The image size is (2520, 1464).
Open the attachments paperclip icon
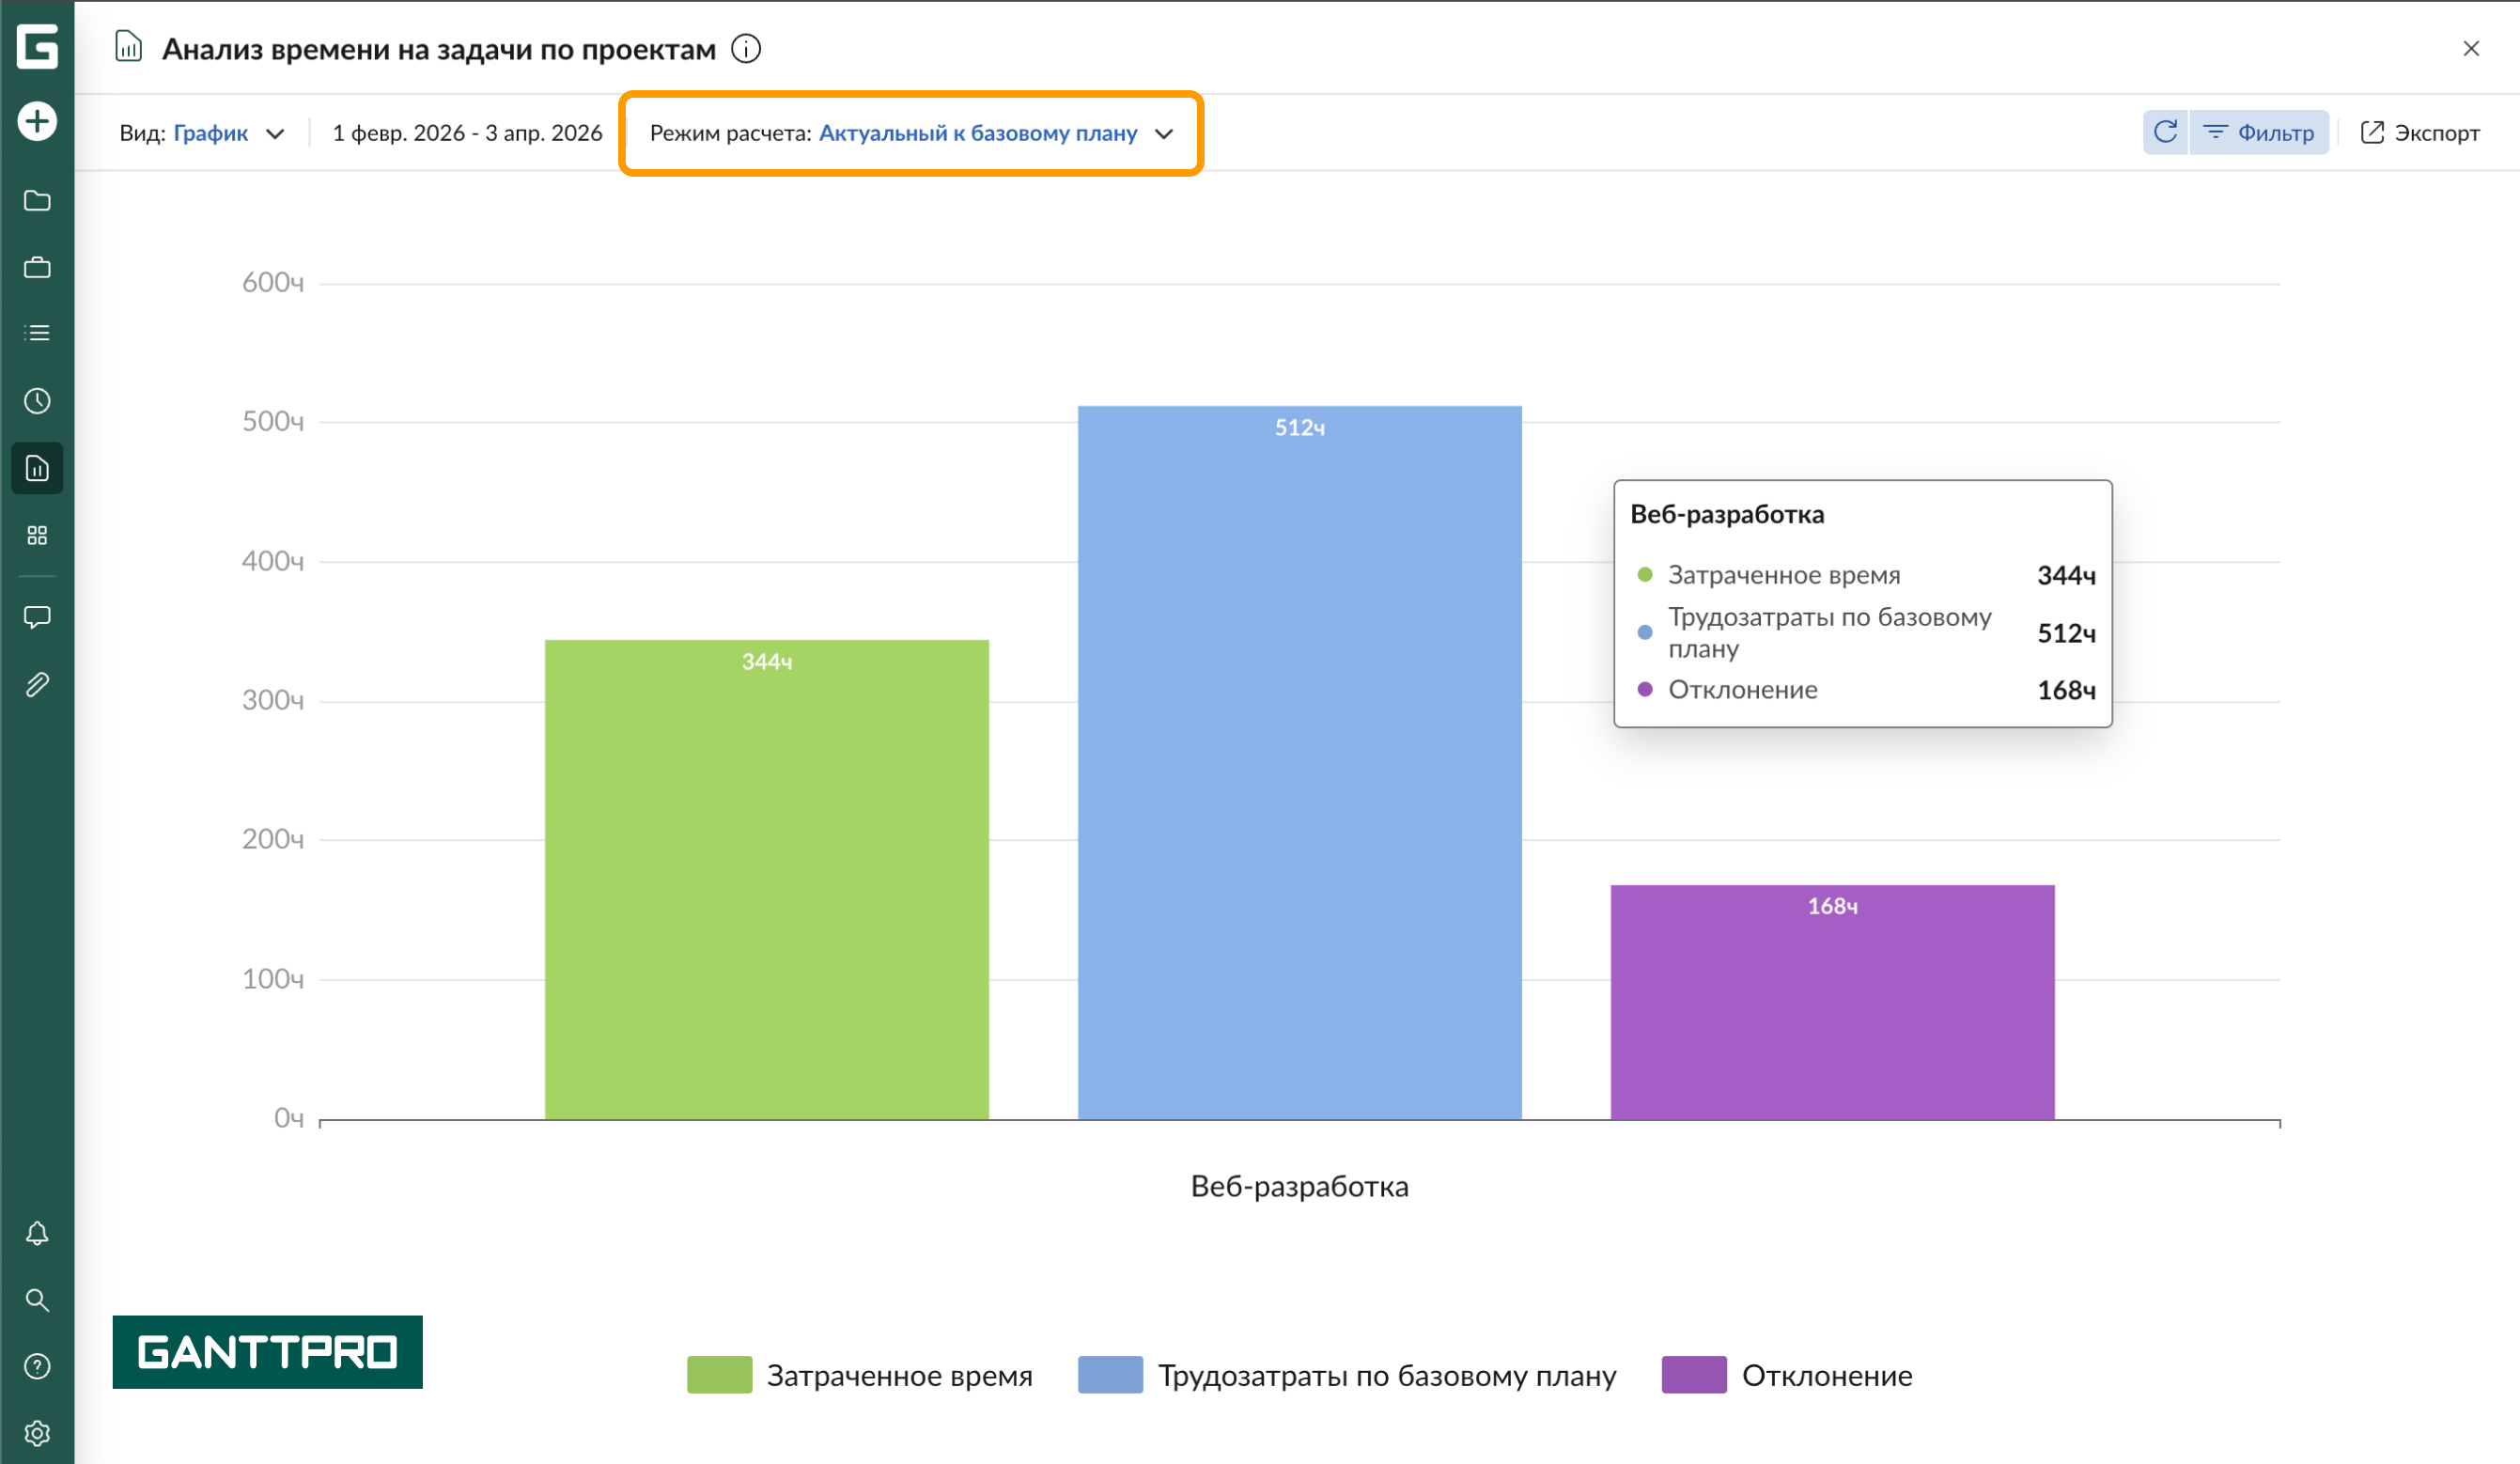37,685
